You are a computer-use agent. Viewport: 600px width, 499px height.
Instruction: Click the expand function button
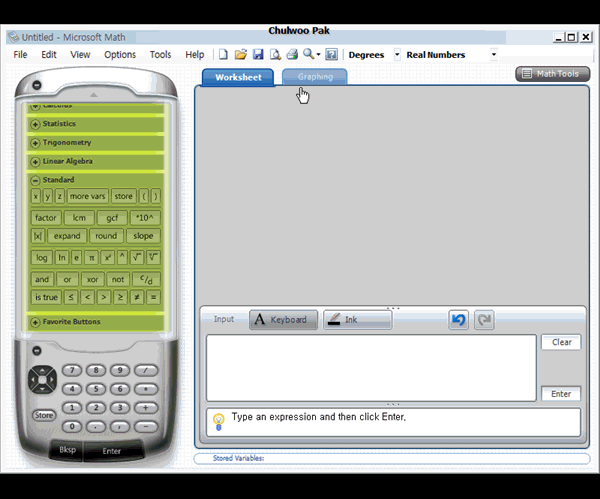tap(67, 236)
